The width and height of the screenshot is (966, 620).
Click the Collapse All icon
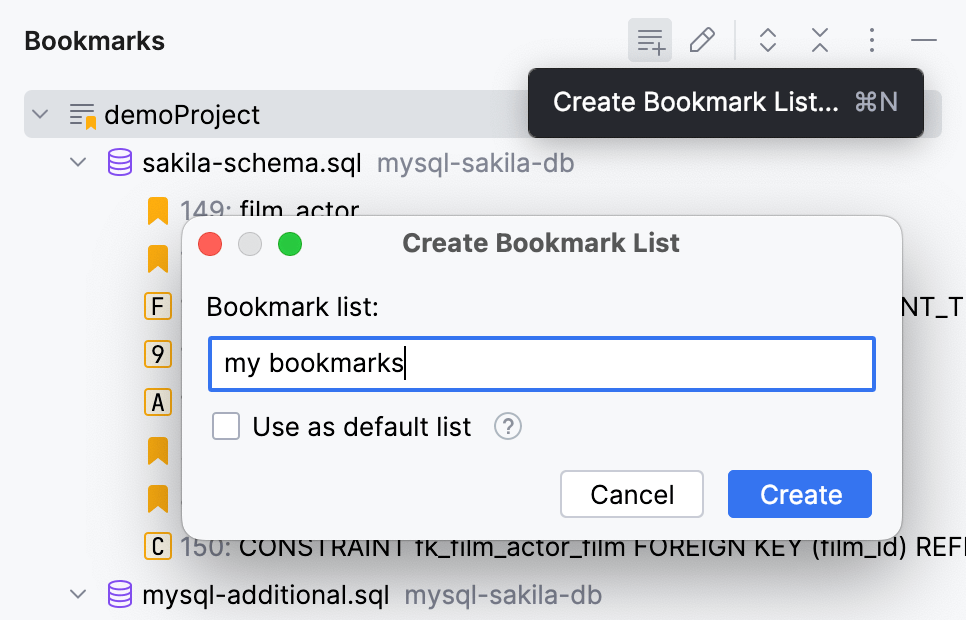pos(819,40)
